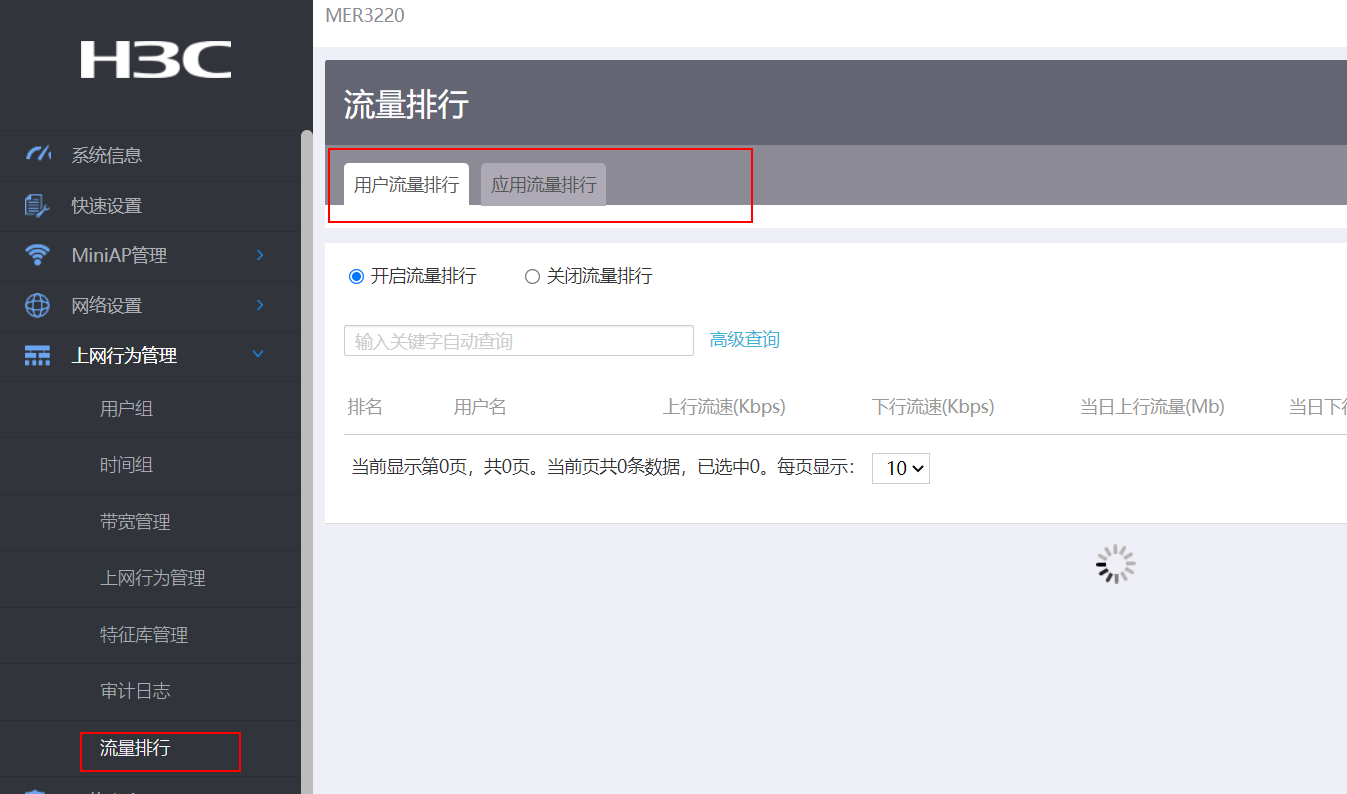Open 上网行为管理 parent menu
1347x794 pixels.
[150, 356]
